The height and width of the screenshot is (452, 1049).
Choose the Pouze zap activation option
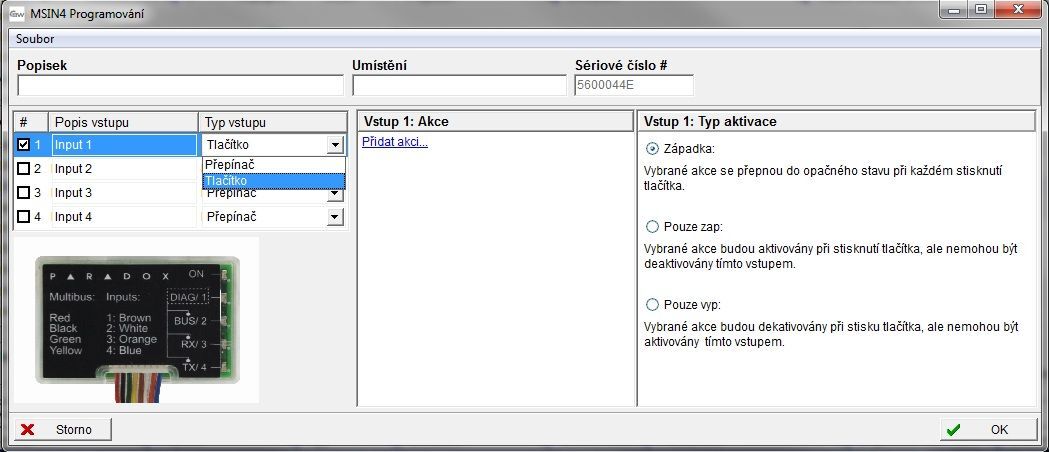click(653, 226)
